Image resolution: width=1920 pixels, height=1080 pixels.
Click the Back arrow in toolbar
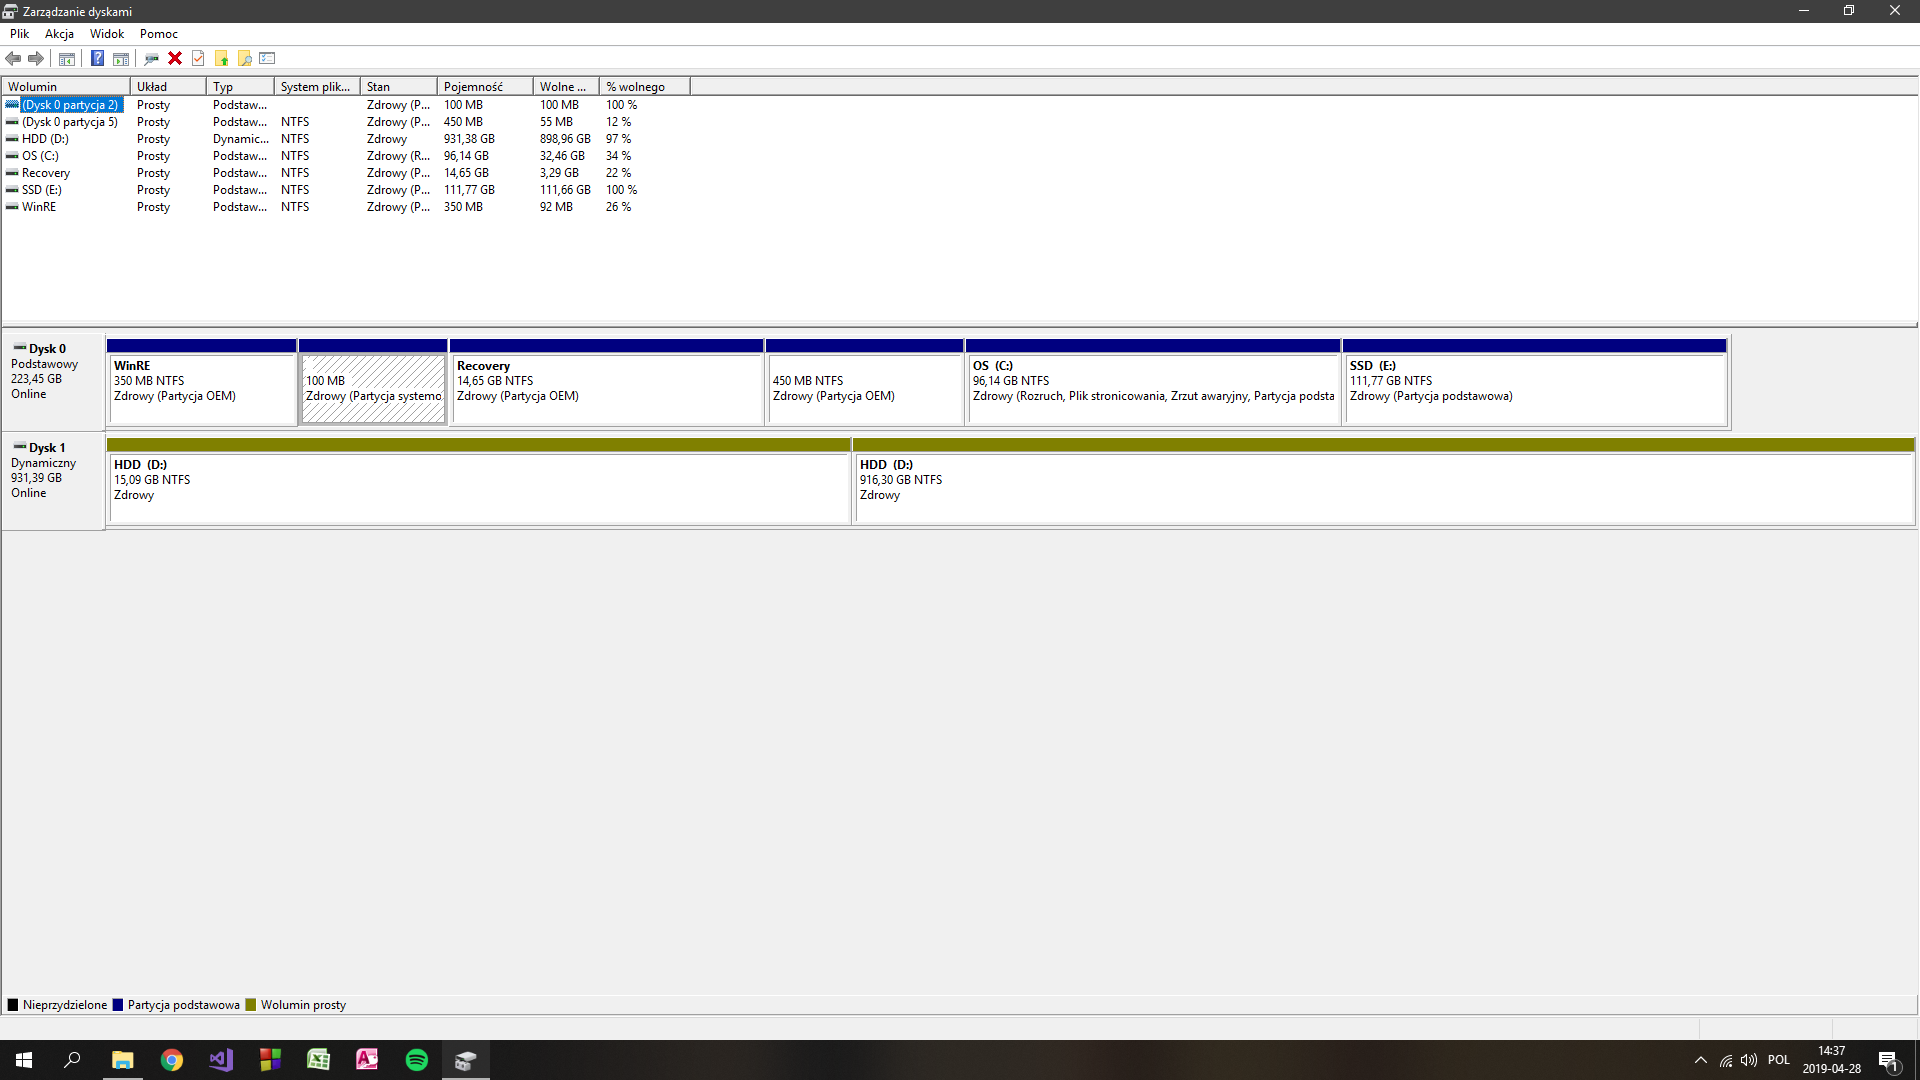pyautogui.click(x=14, y=58)
